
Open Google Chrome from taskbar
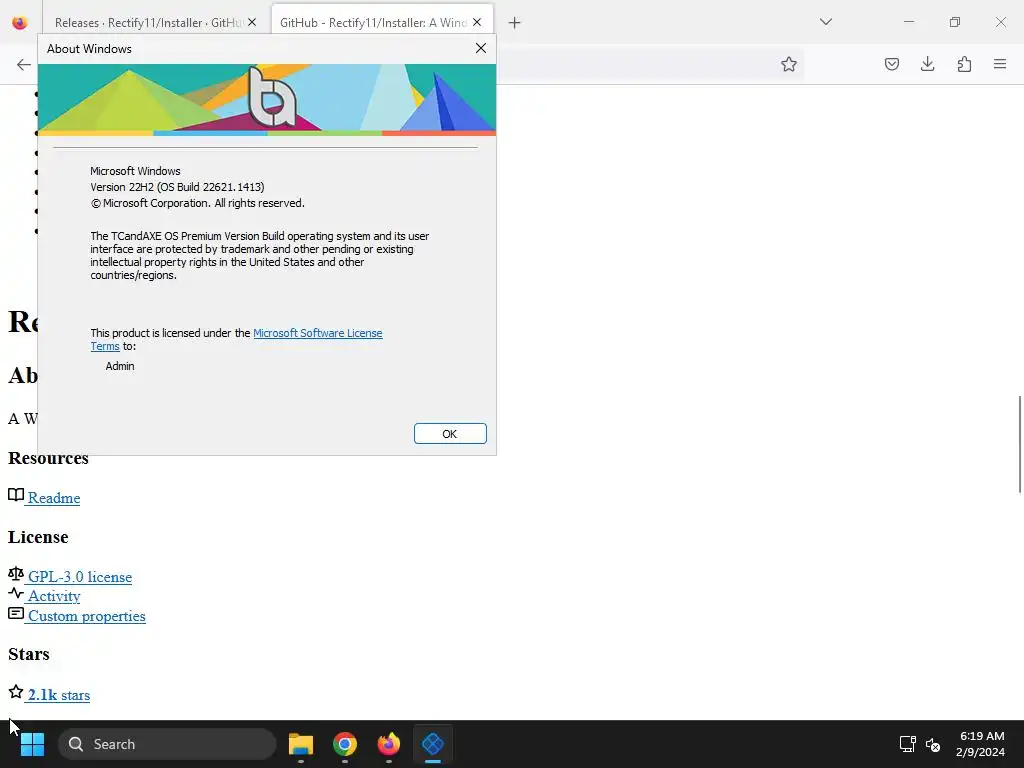pyautogui.click(x=345, y=744)
